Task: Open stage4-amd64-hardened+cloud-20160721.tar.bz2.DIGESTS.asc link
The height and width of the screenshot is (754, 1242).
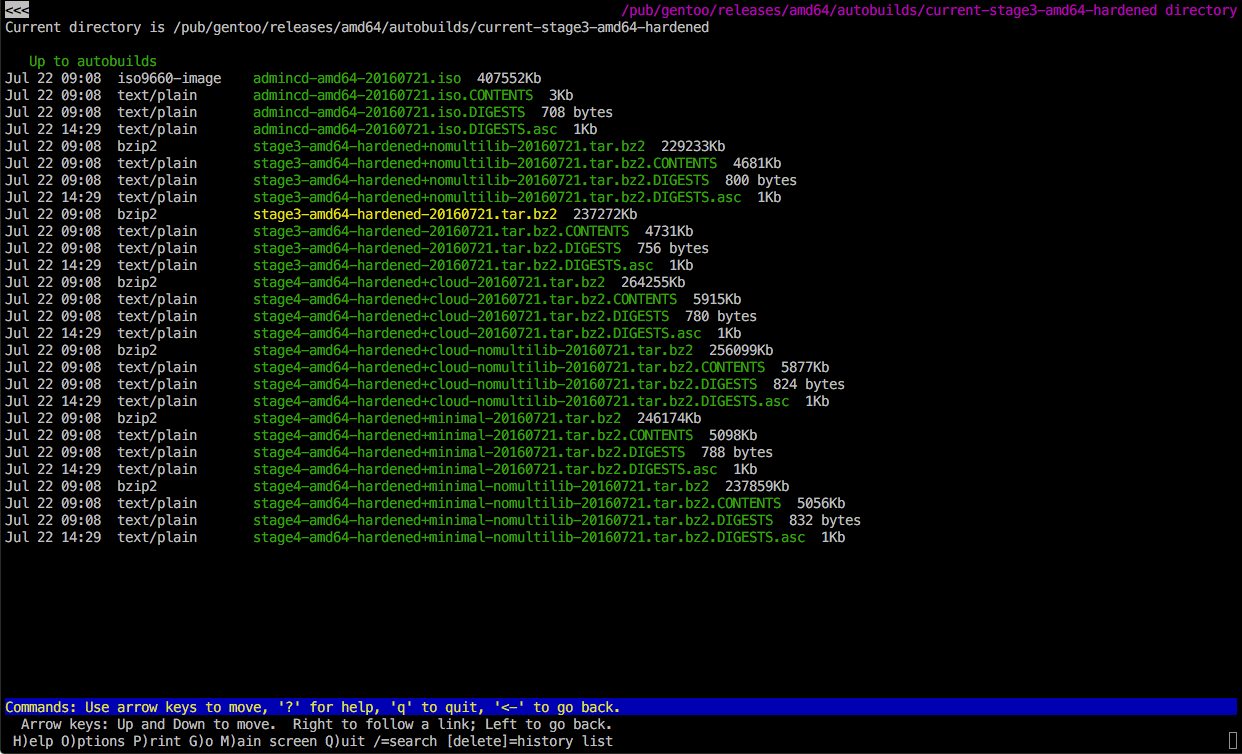Action: 477,333
